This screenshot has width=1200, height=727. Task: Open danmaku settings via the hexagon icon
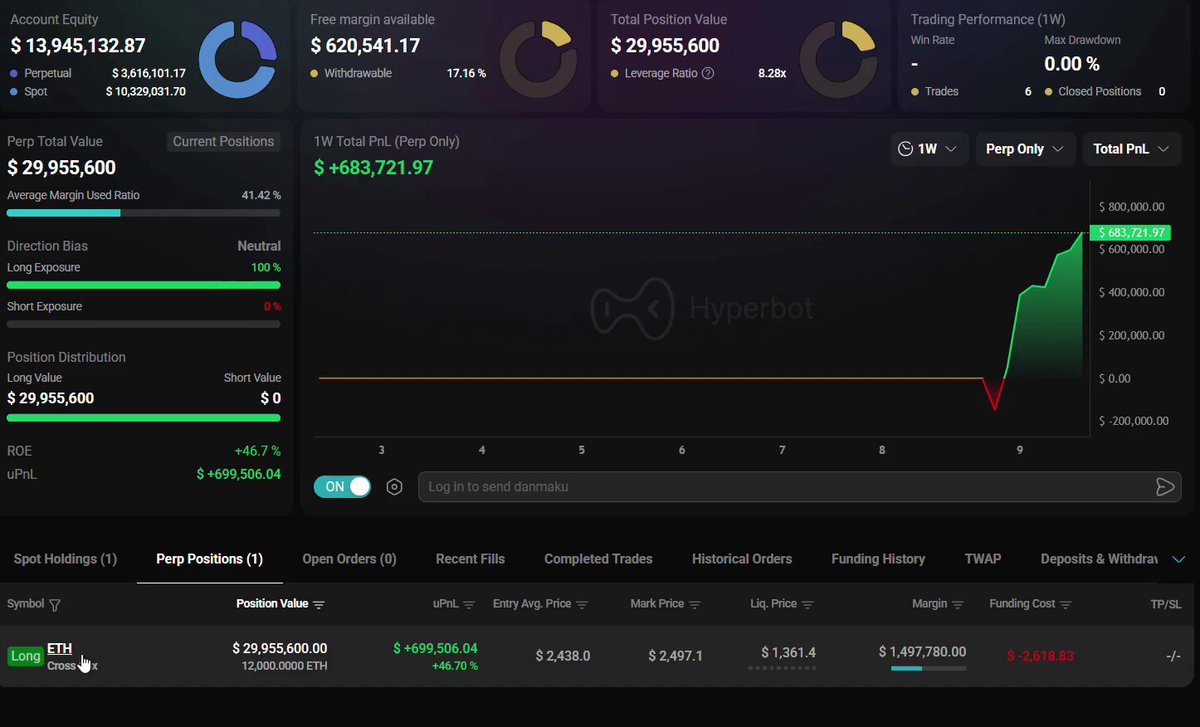tap(395, 487)
